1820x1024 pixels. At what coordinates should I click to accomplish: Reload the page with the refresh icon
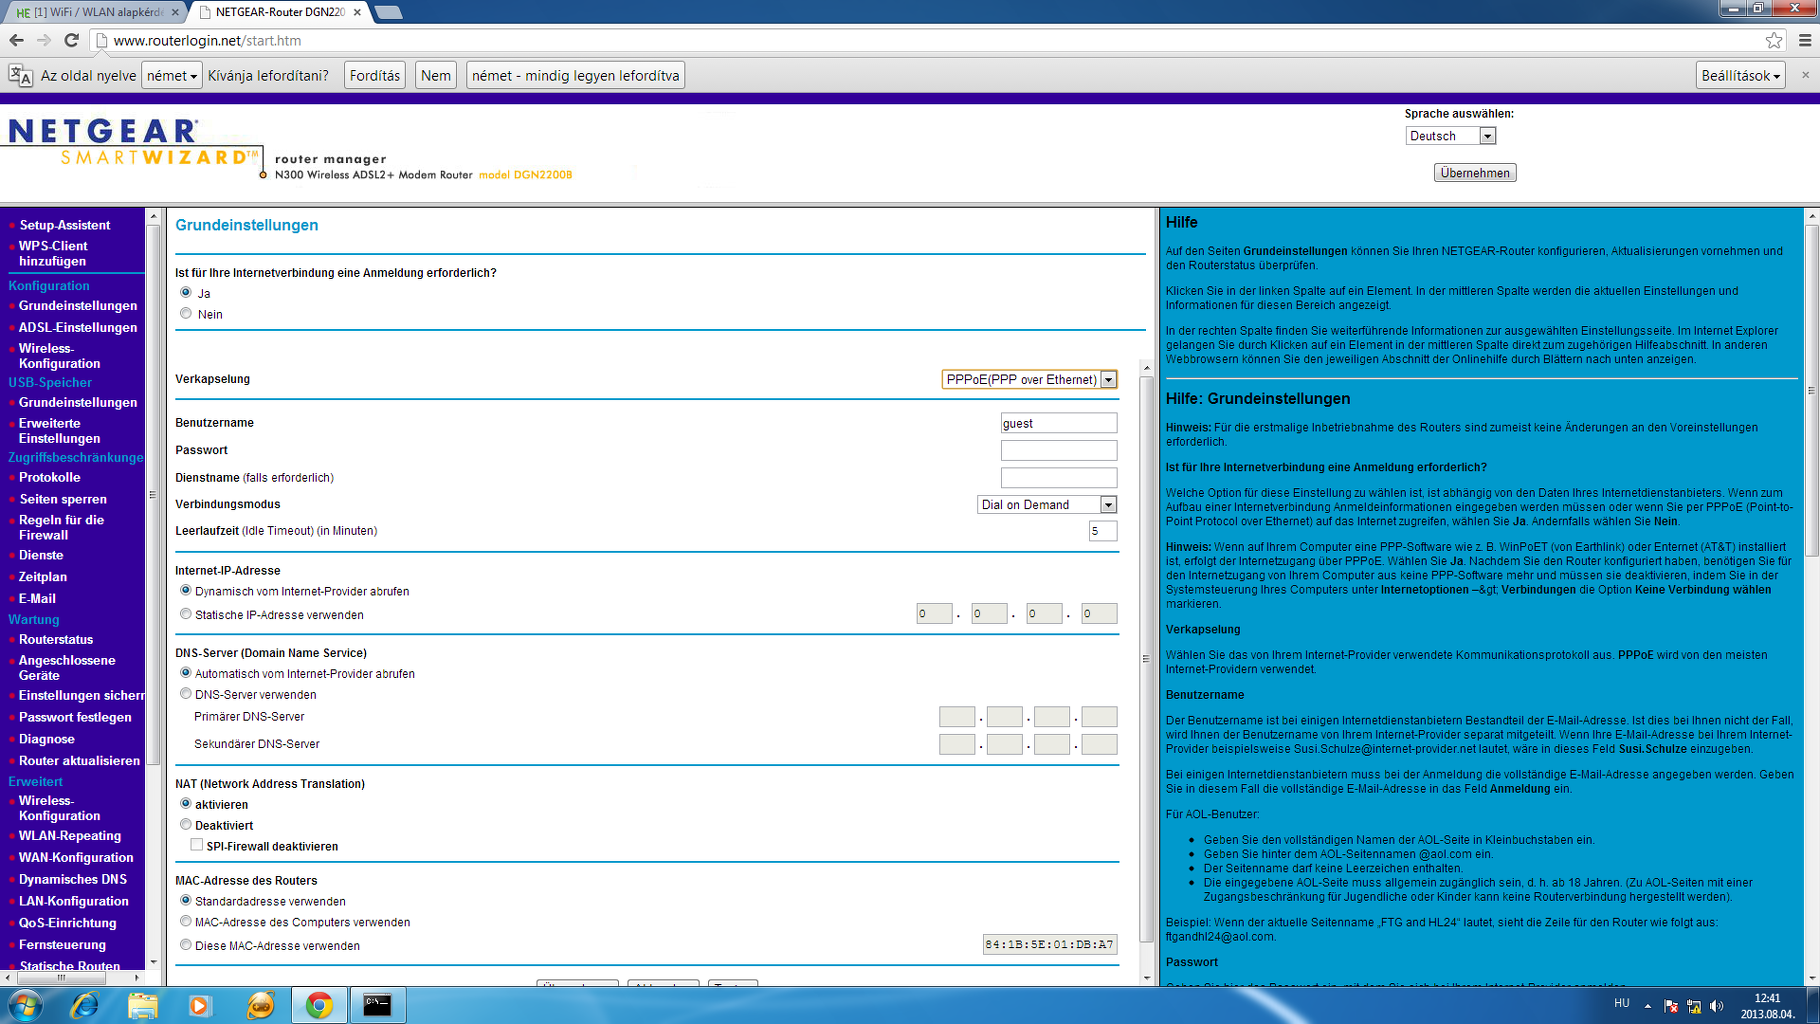point(71,40)
